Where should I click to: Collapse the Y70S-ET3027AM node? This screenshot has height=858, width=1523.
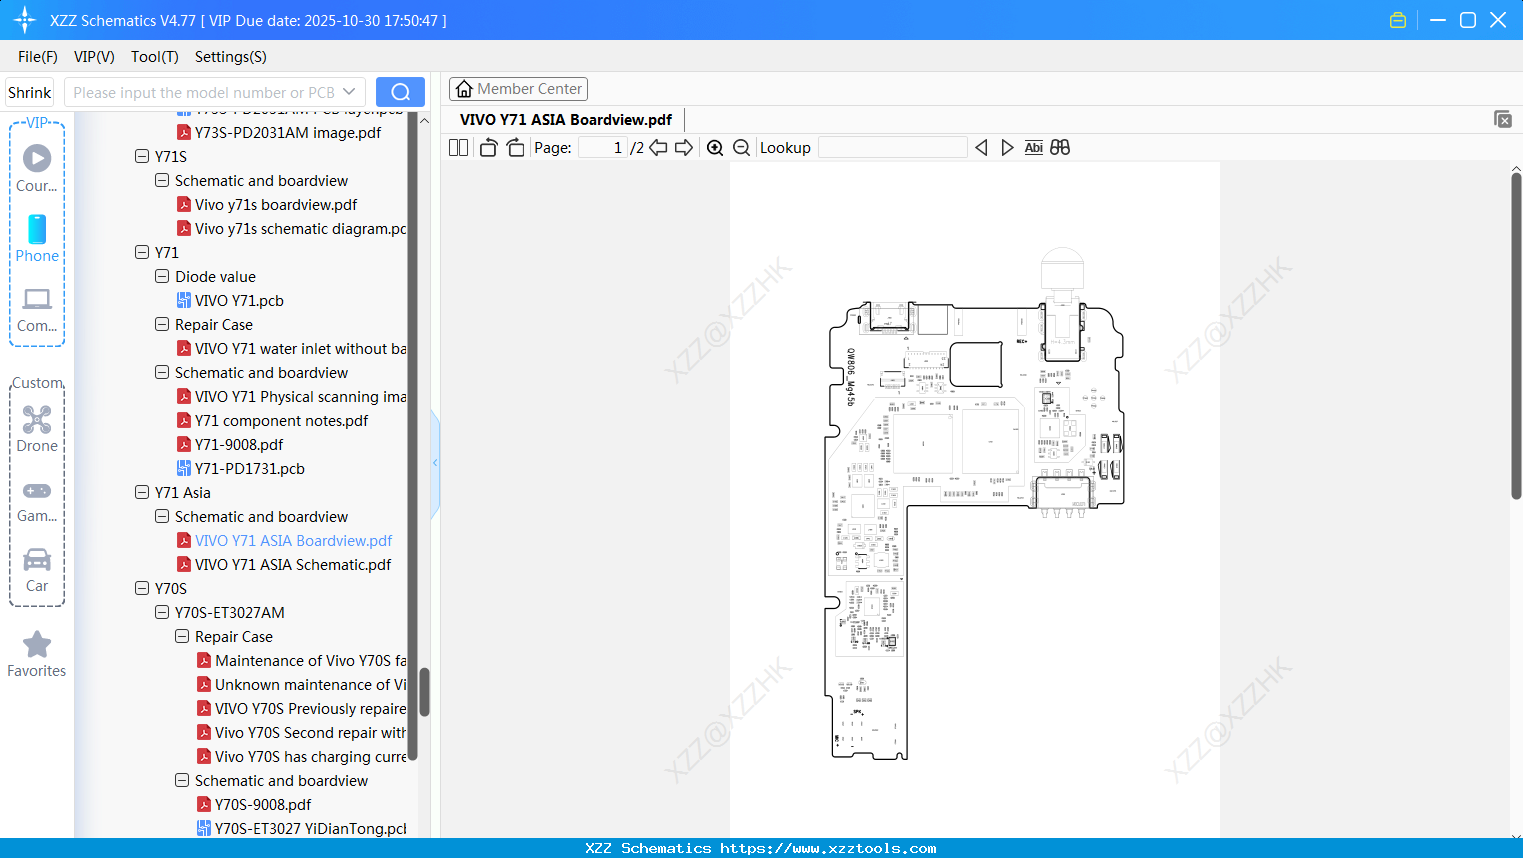click(162, 612)
